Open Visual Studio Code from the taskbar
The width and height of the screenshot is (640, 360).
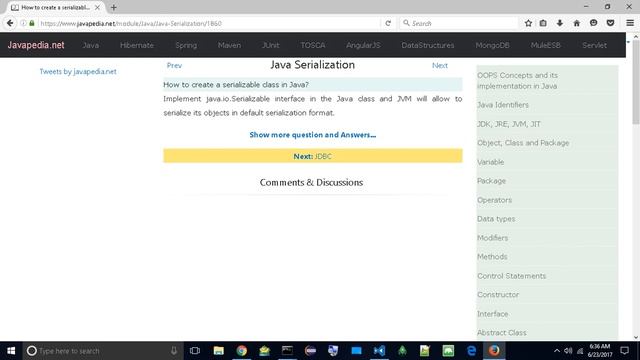(379, 351)
